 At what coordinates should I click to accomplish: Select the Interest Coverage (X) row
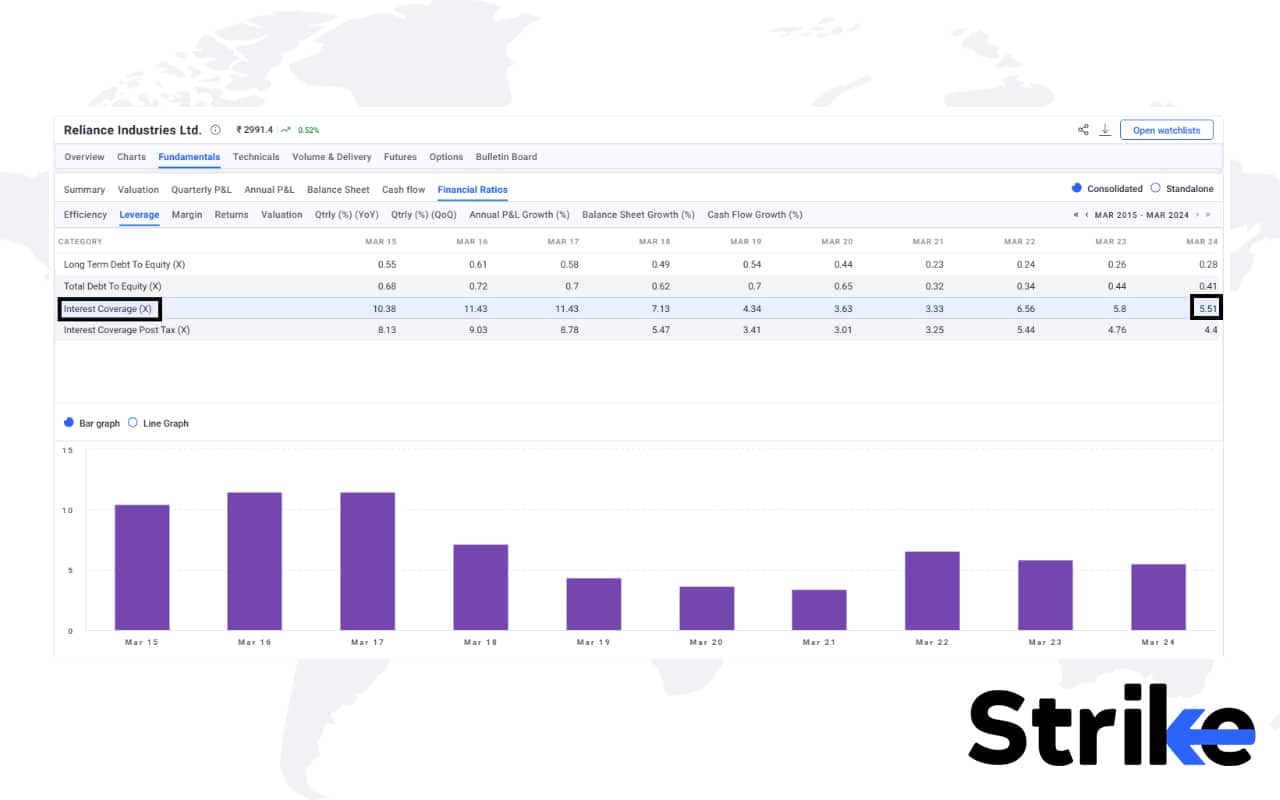tap(109, 309)
